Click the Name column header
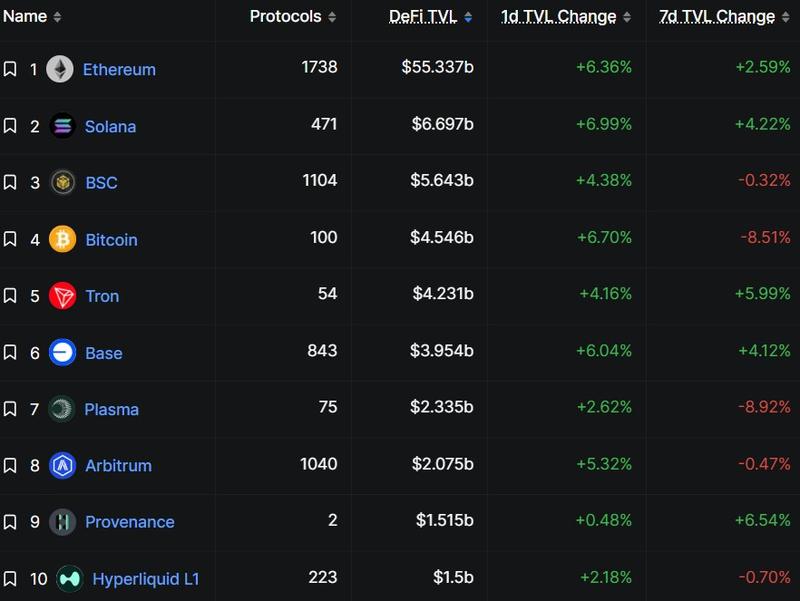Screen dimensions: 800x601 click(27, 16)
